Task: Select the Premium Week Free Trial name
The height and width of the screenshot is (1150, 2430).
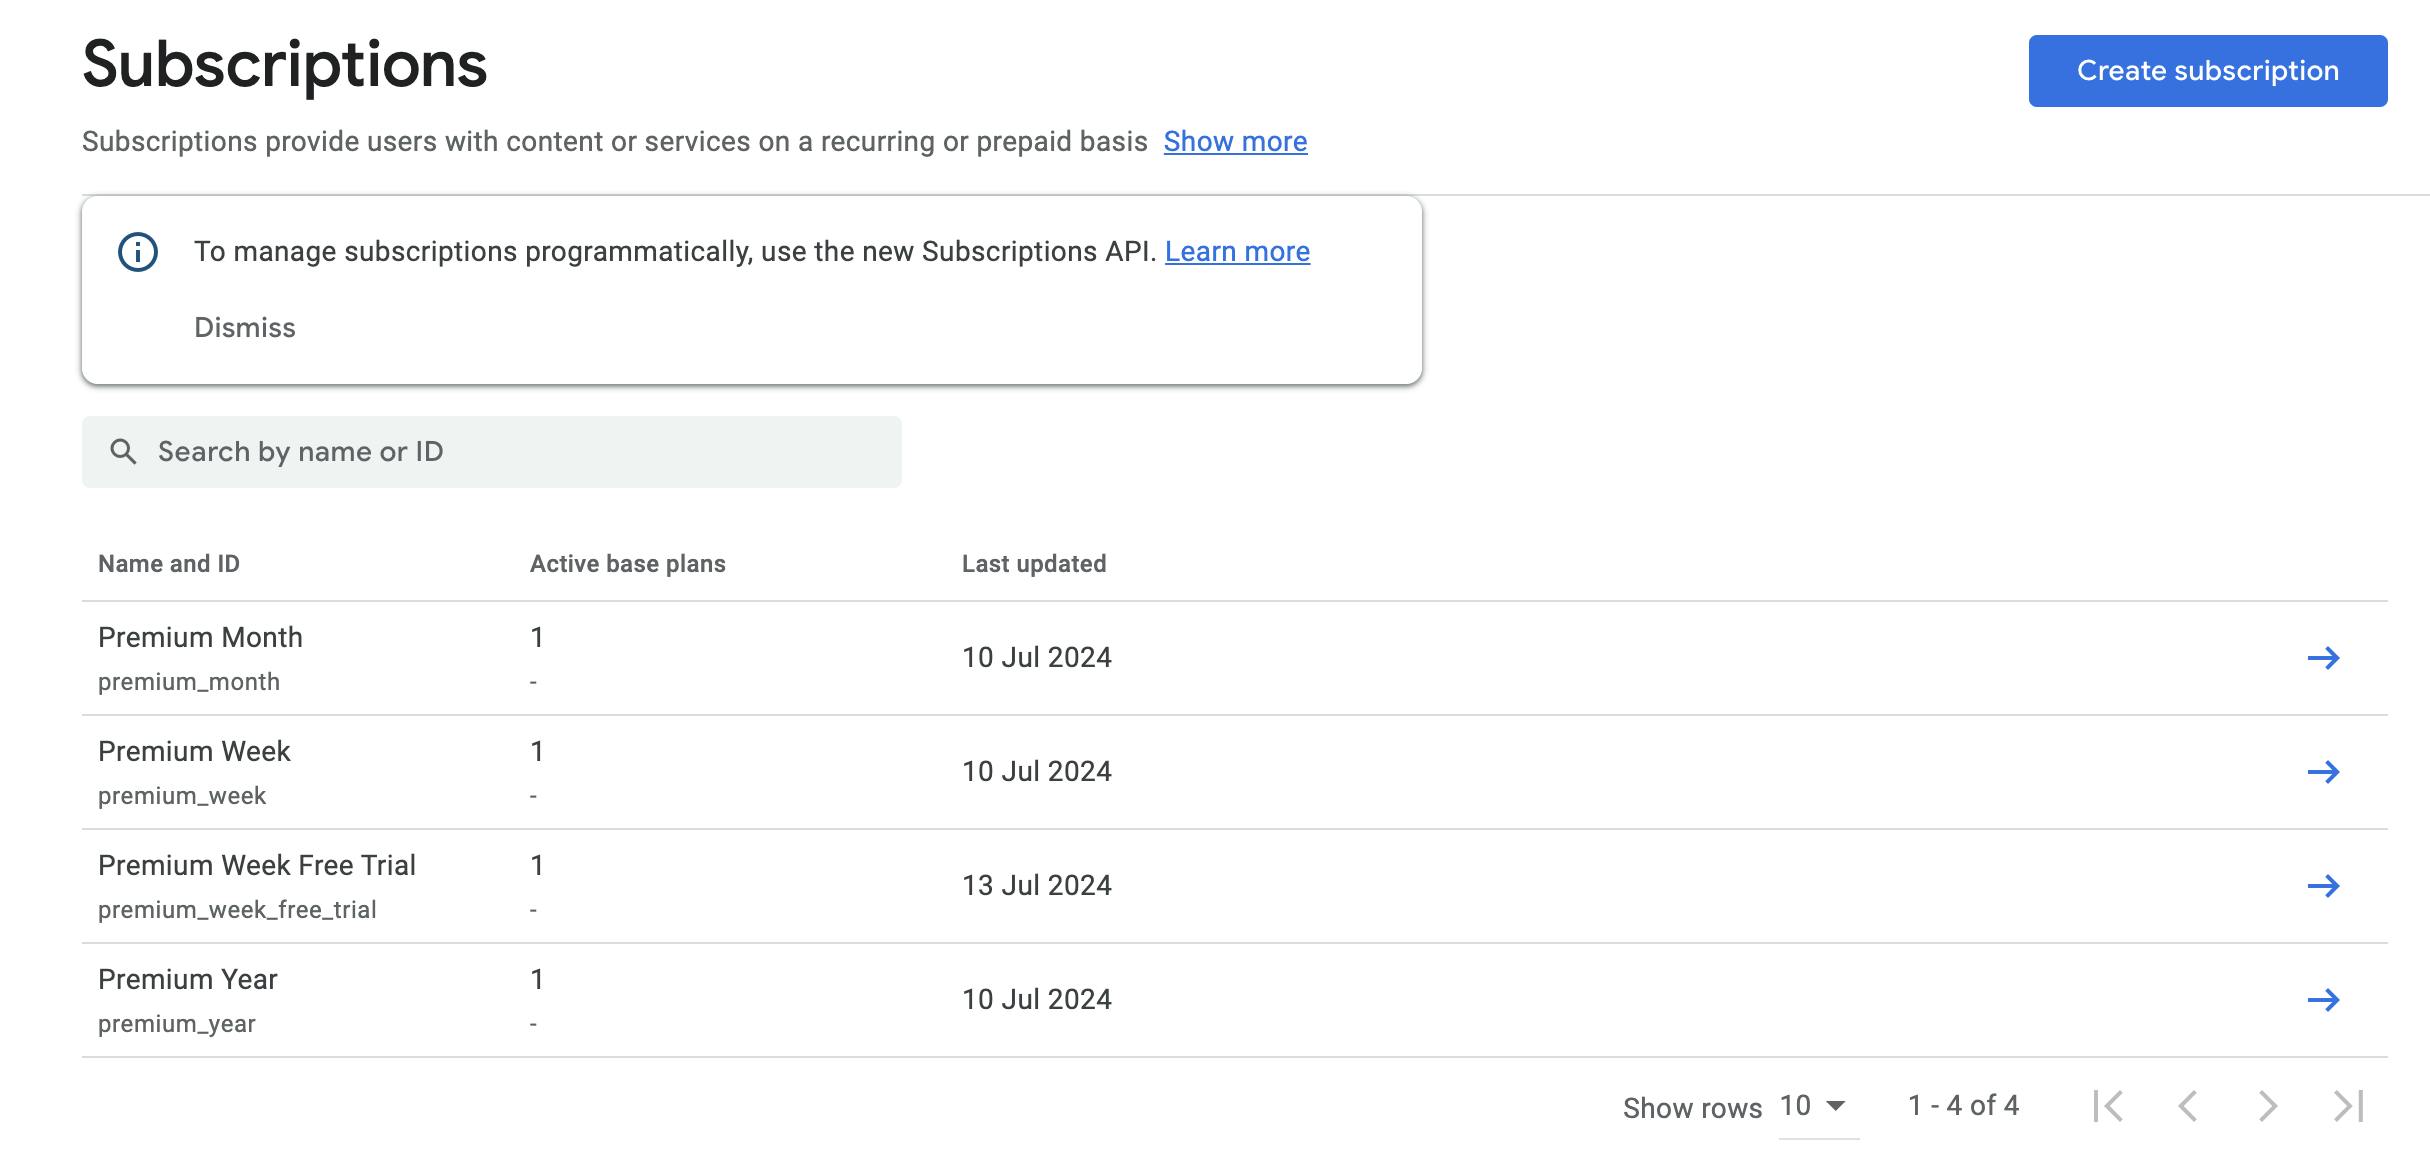Action: click(x=257, y=866)
